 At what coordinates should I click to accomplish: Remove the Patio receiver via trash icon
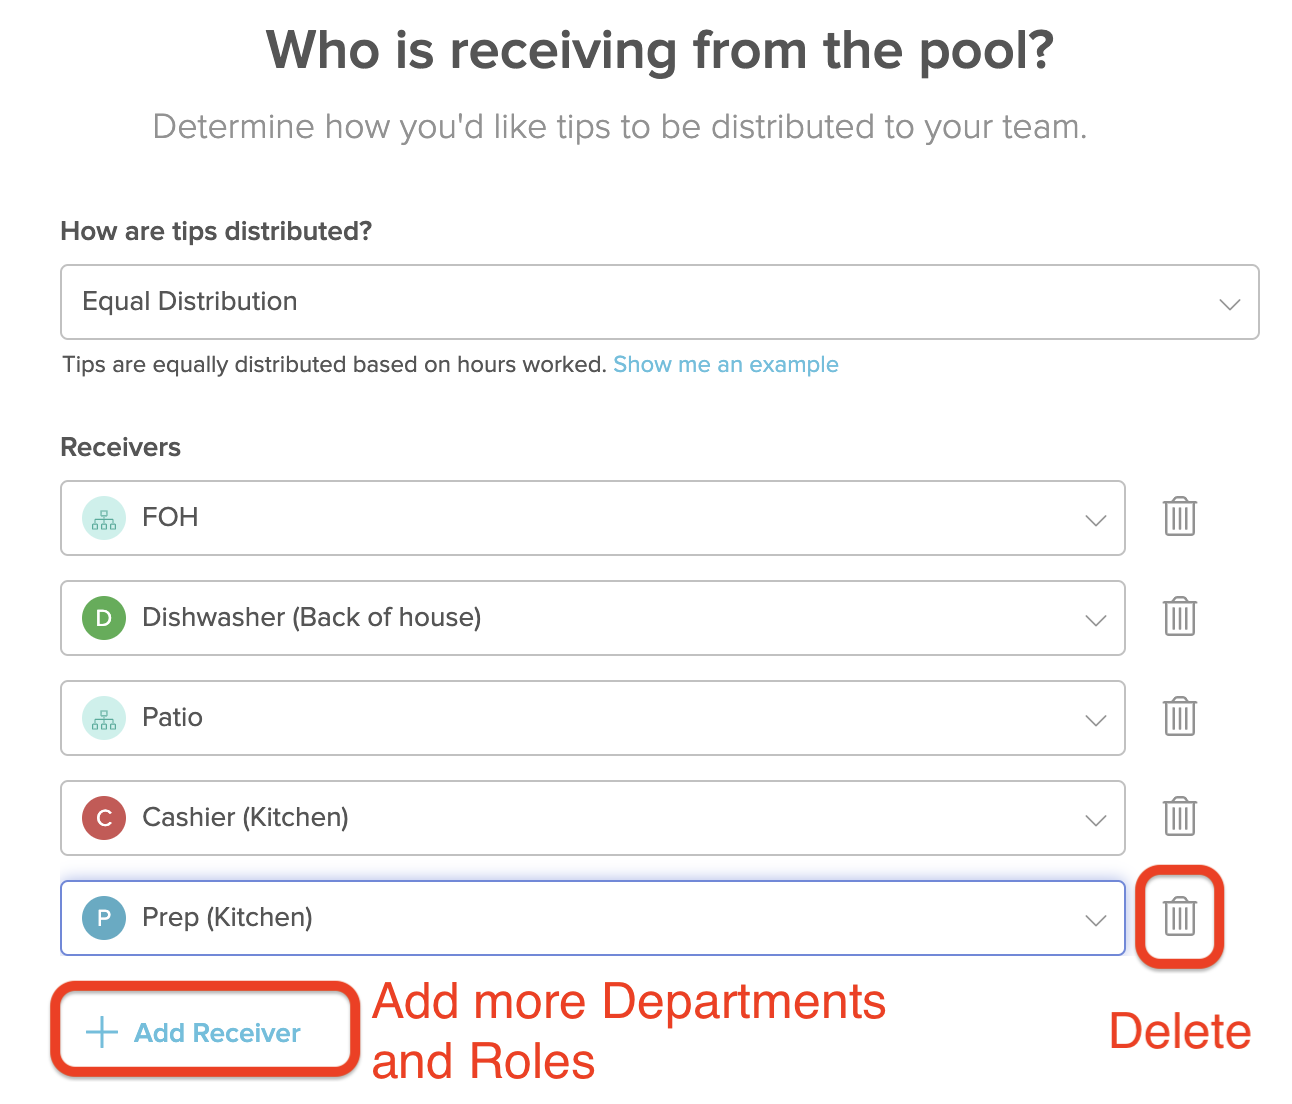pos(1179,717)
